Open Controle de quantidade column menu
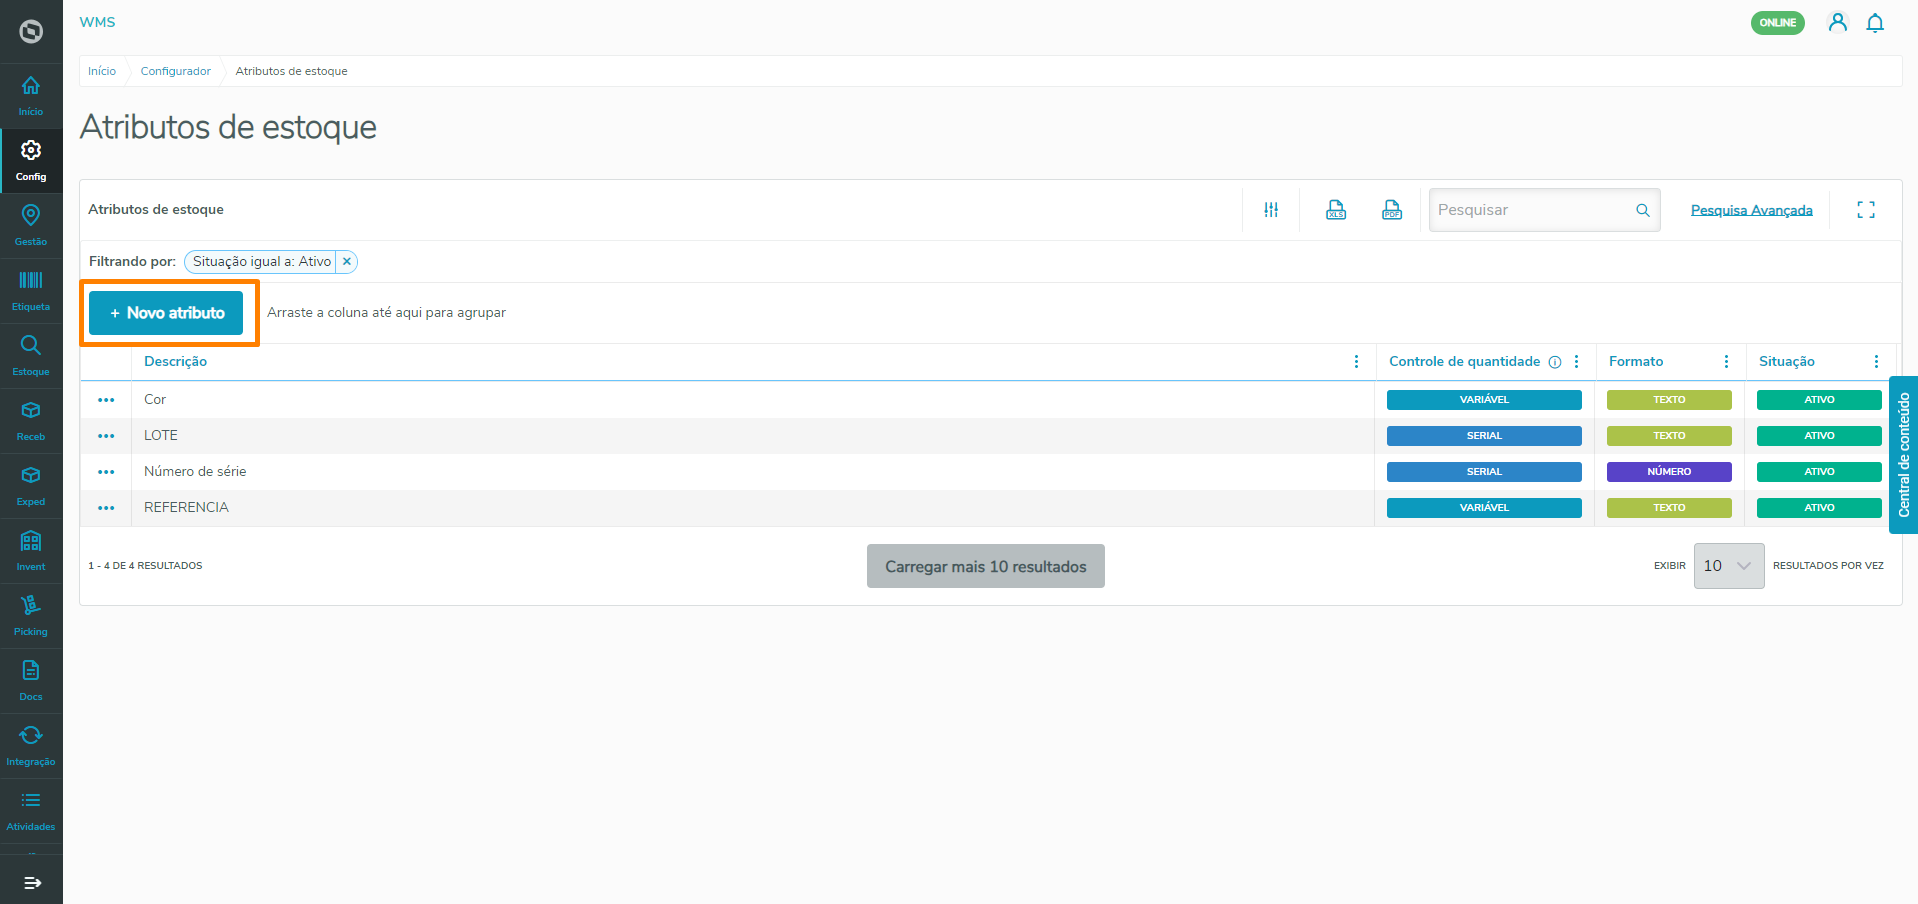Screen dimensions: 1918x904 tap(1576, 362)
